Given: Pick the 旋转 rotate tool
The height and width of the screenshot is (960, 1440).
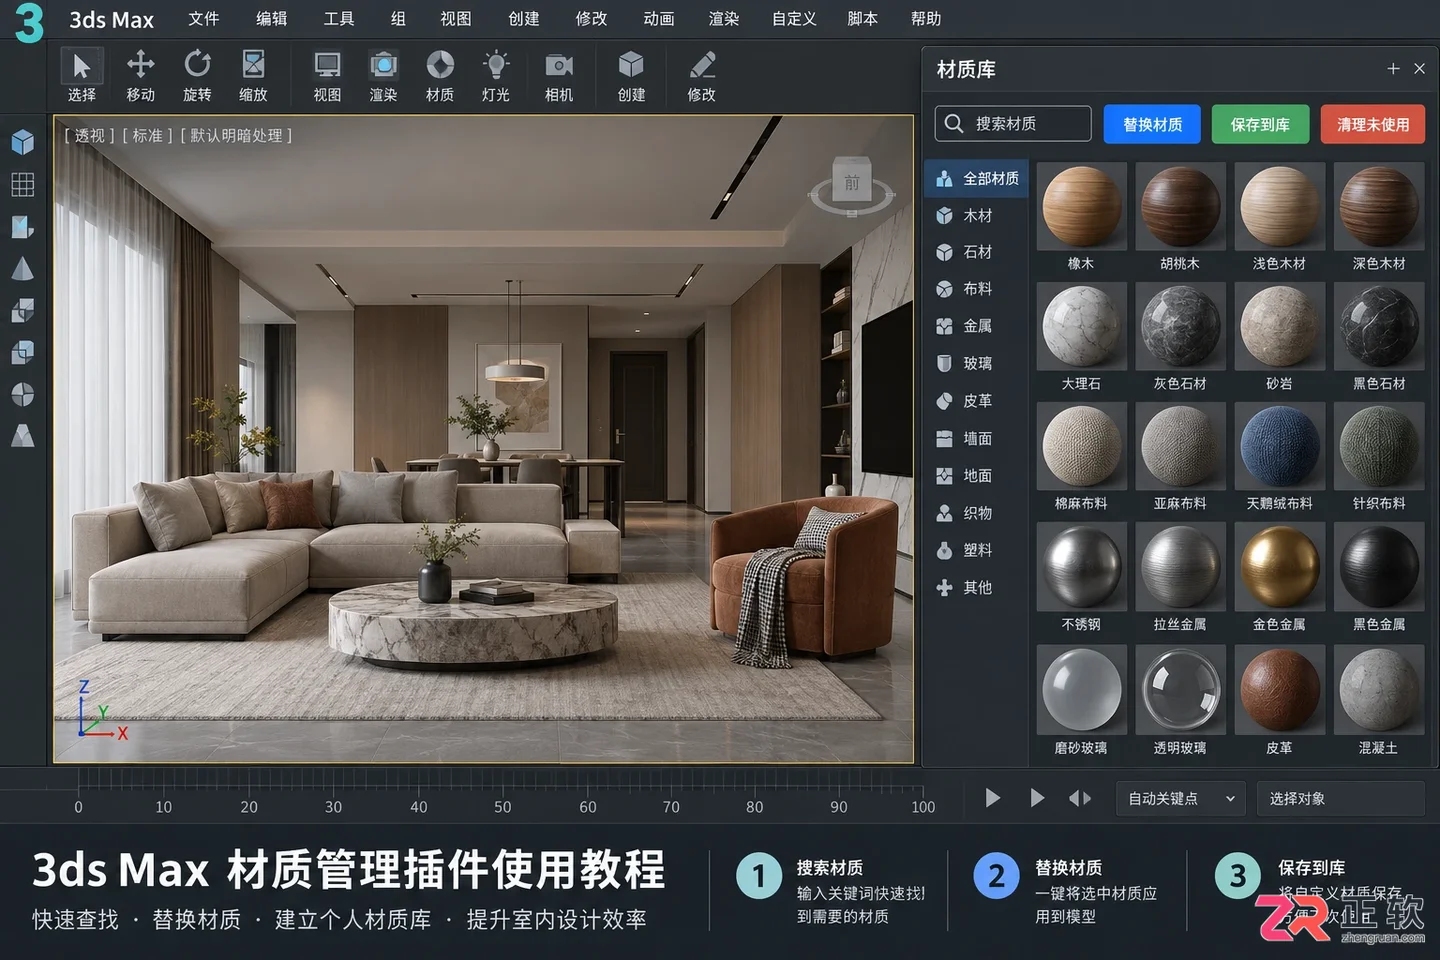Looking at the screenshot, I should pos(197,76).
